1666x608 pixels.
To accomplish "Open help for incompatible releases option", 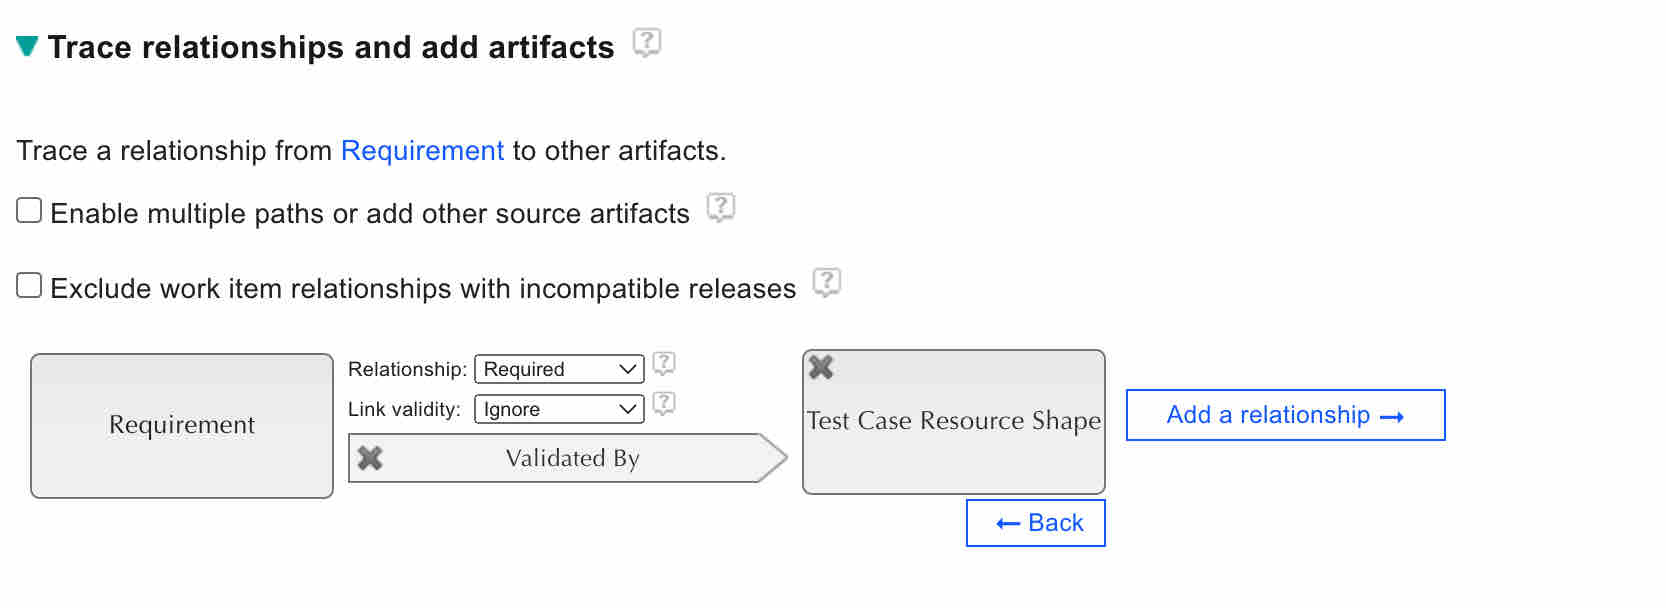I will pyautogui.click(x=827, y=283).
